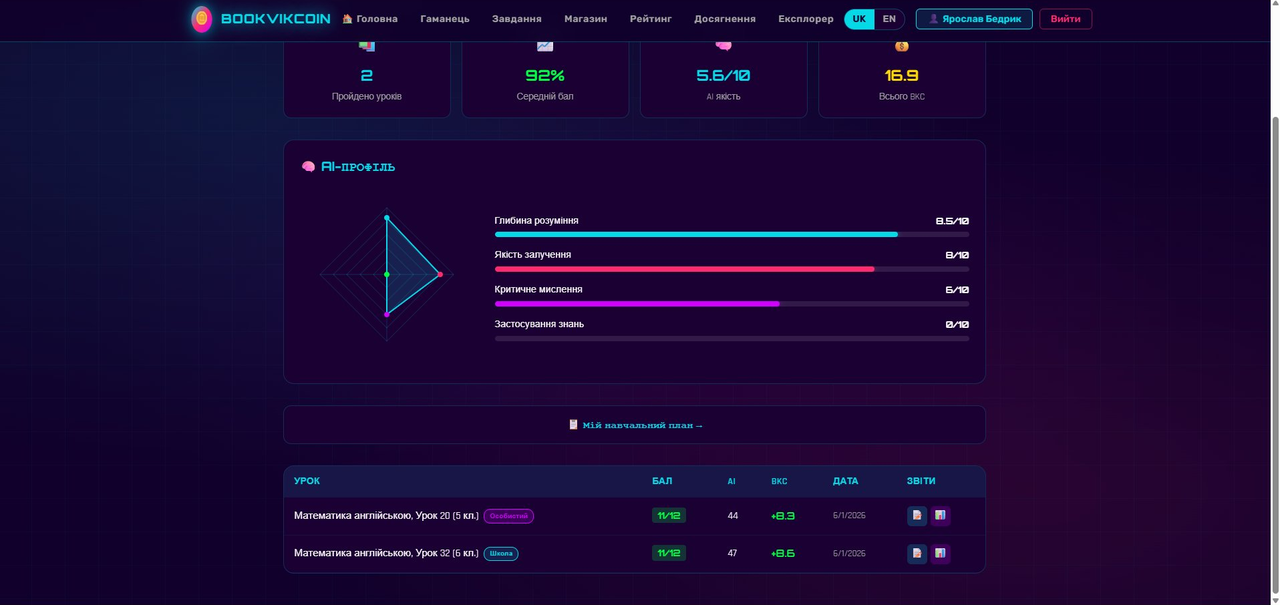Click the brain icon beside AI-профіль
The image size is (1280, 605).
click(309, 167)
